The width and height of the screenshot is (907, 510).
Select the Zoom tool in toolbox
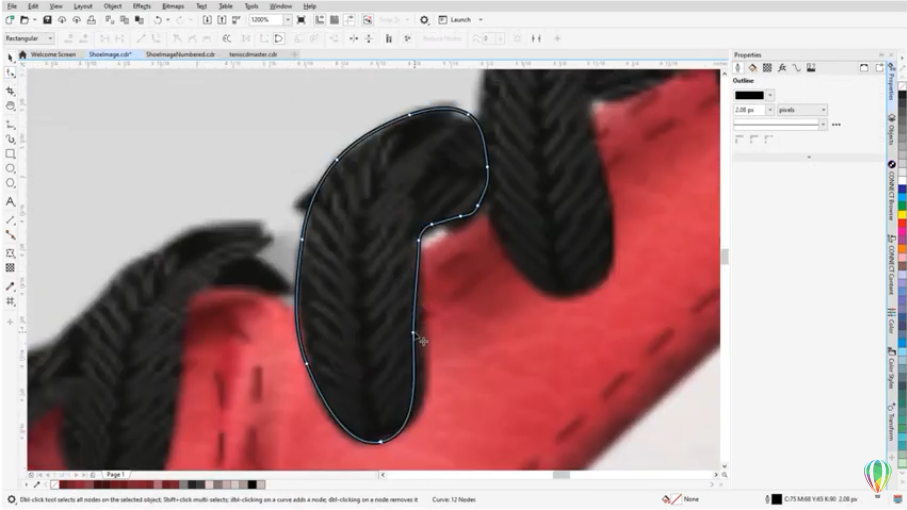click(x=11, y=105)
